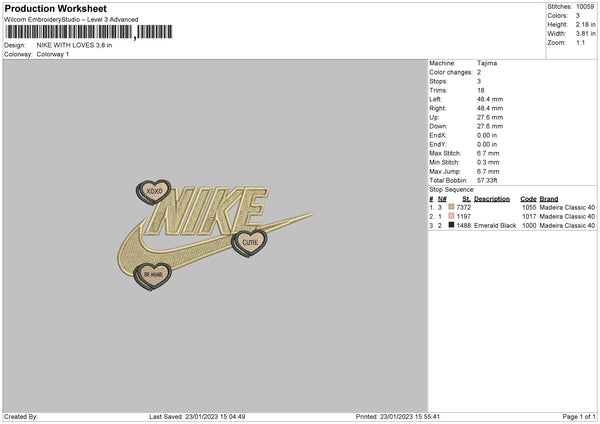Viewport: 600px width, 424px height.
Task: Click thread code 1017
Action: (x=529, y=217)
